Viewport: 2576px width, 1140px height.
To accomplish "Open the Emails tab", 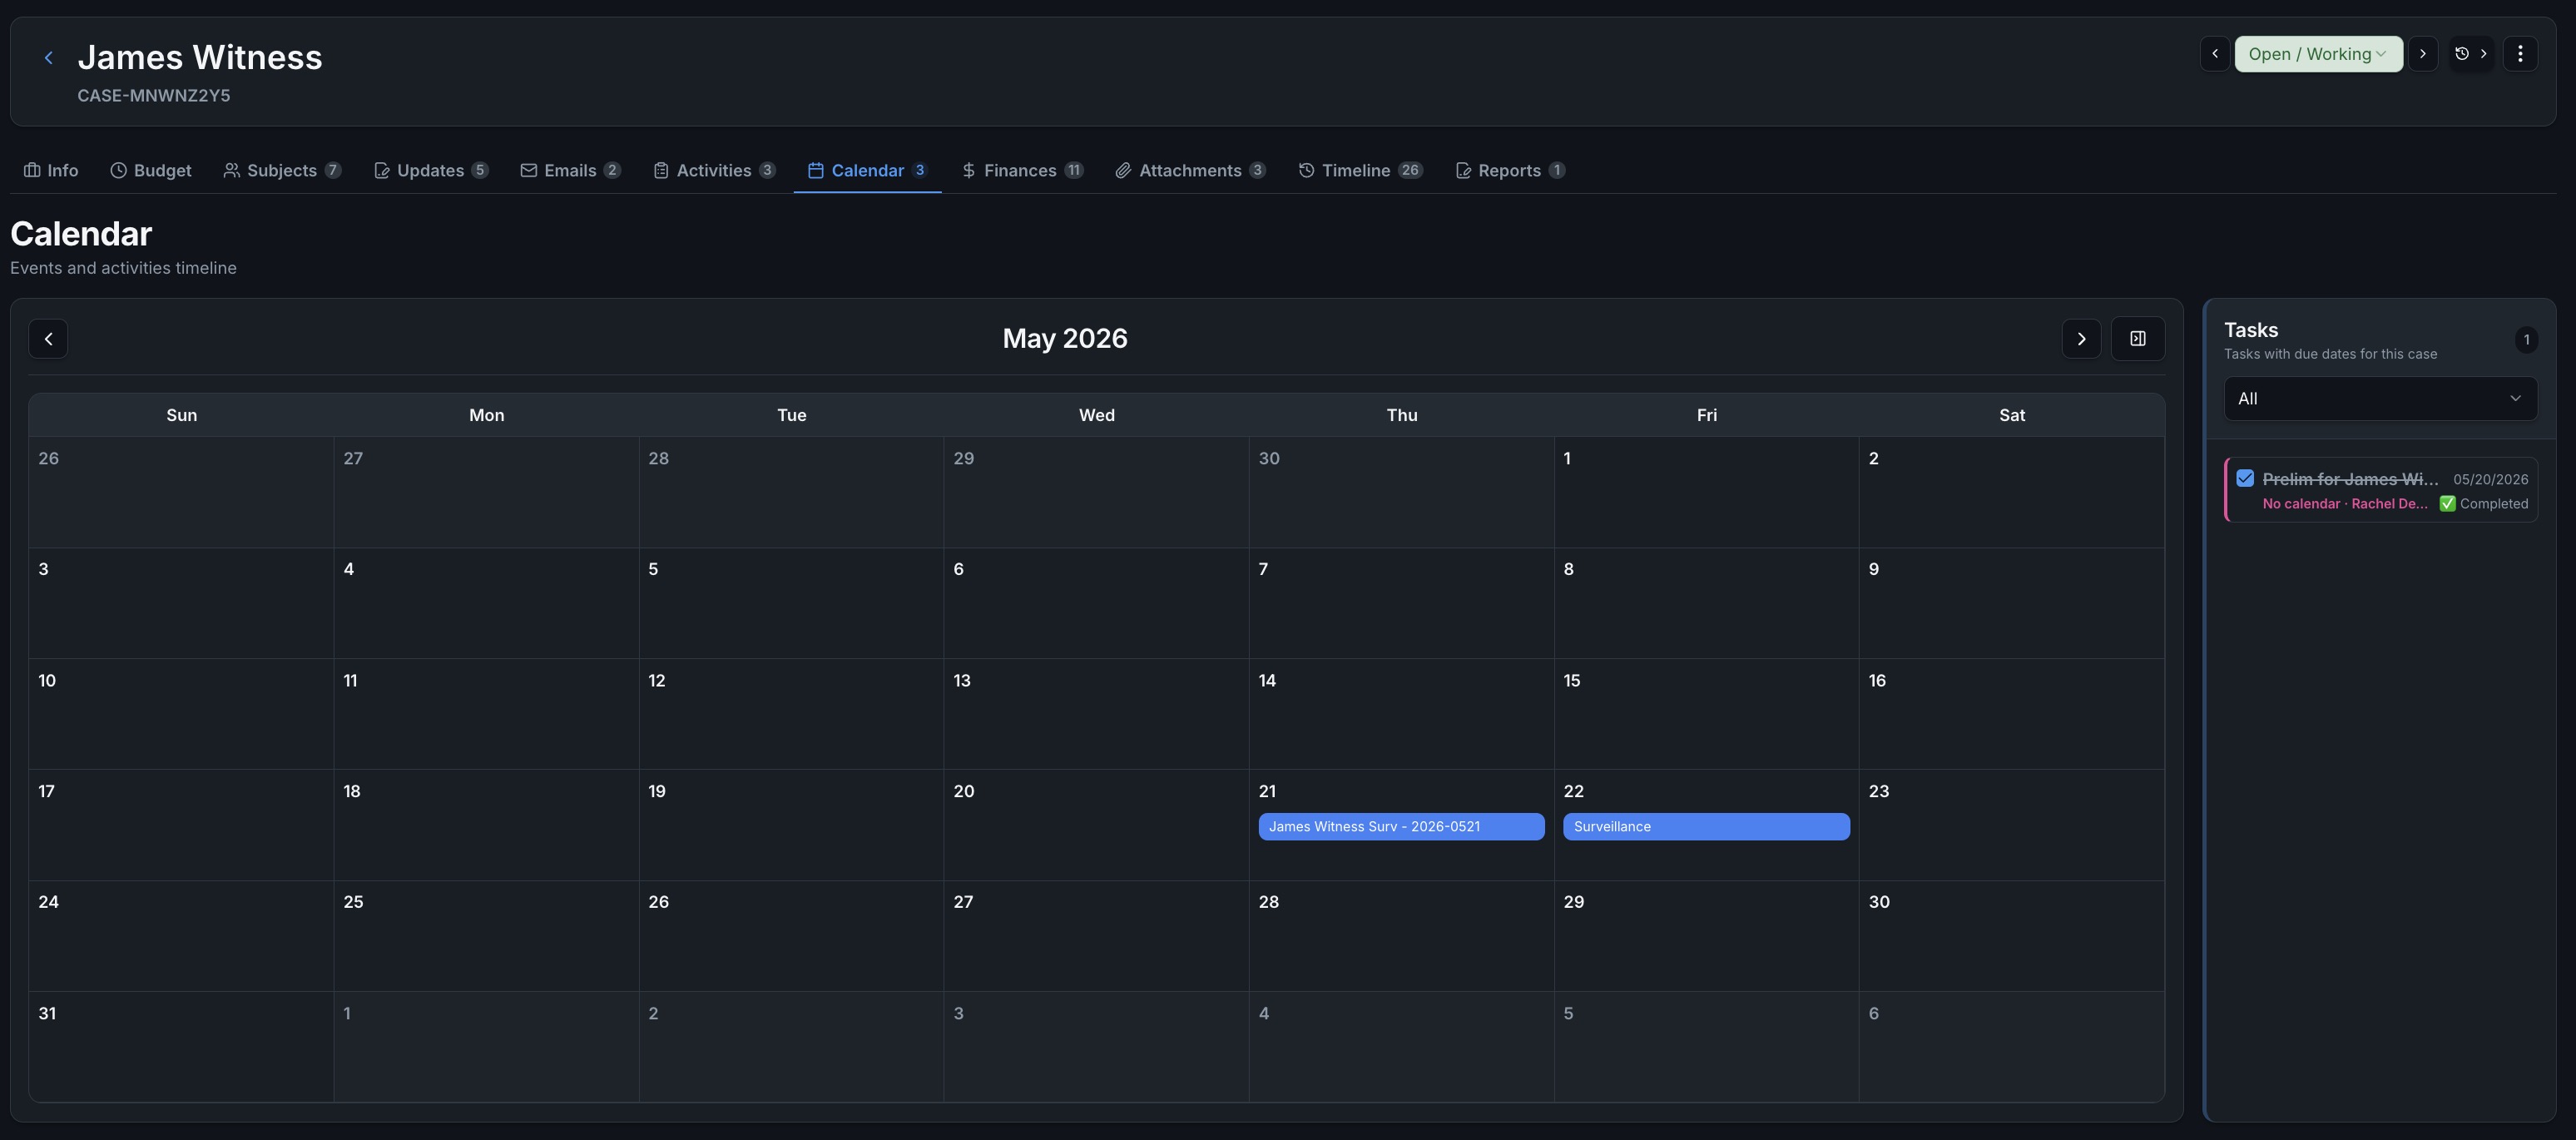I will (x=570, y=171).
